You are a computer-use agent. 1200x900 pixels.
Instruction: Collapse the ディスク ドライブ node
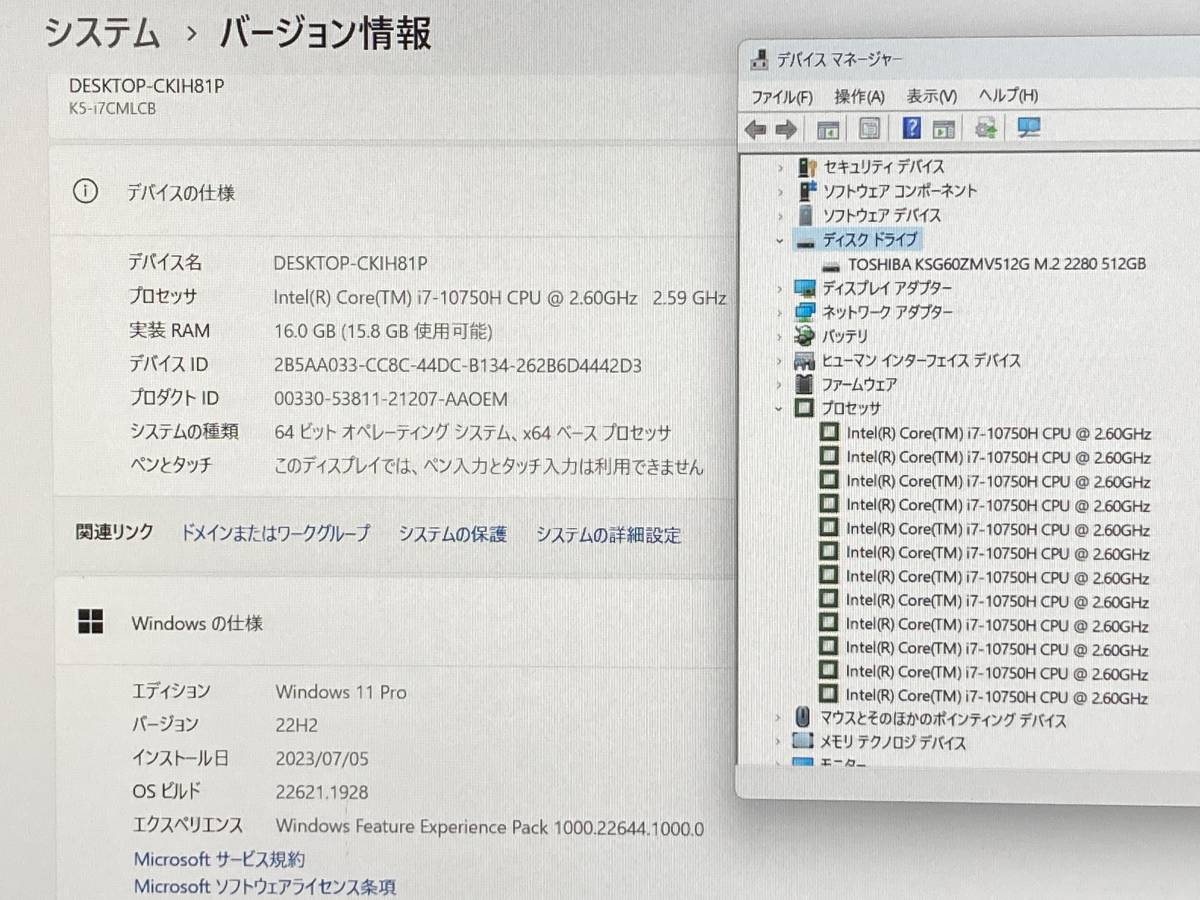tap(780, 240)
